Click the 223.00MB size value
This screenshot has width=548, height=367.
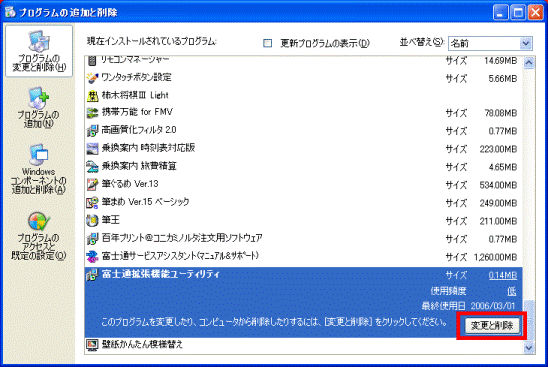[x=498, y=149]
